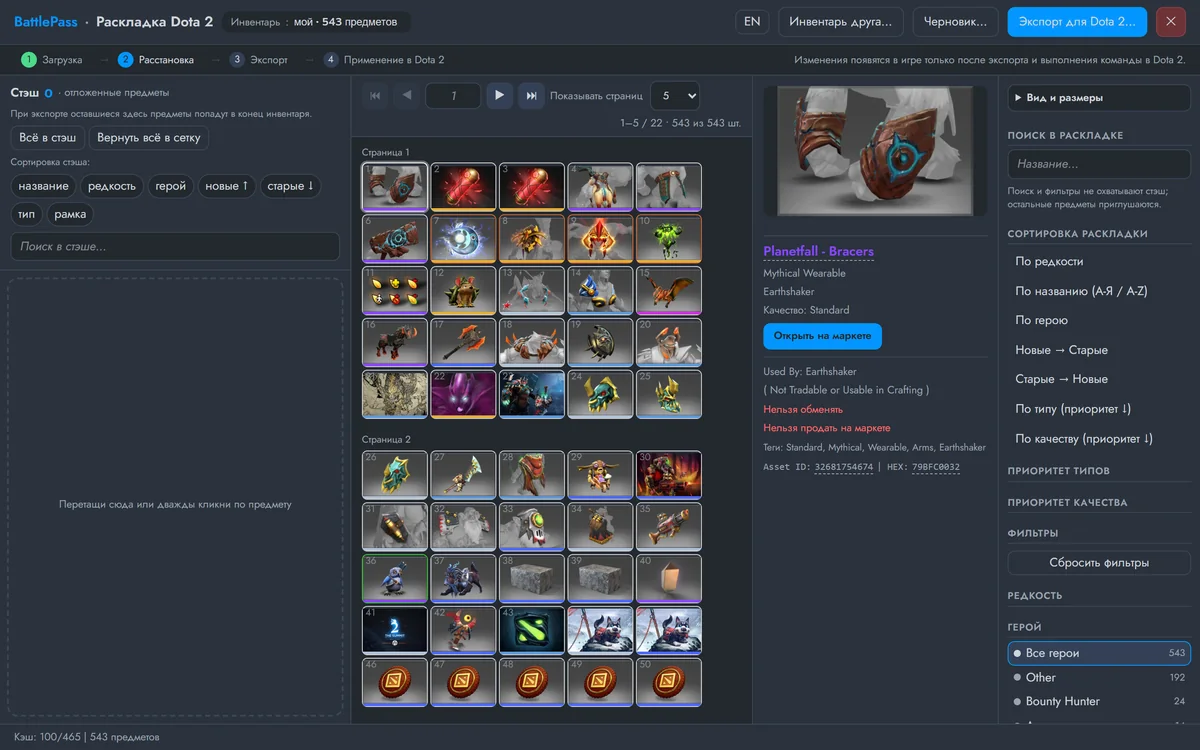
Task: Toggle stash sort by 'тип'
Action: (27, 214)
